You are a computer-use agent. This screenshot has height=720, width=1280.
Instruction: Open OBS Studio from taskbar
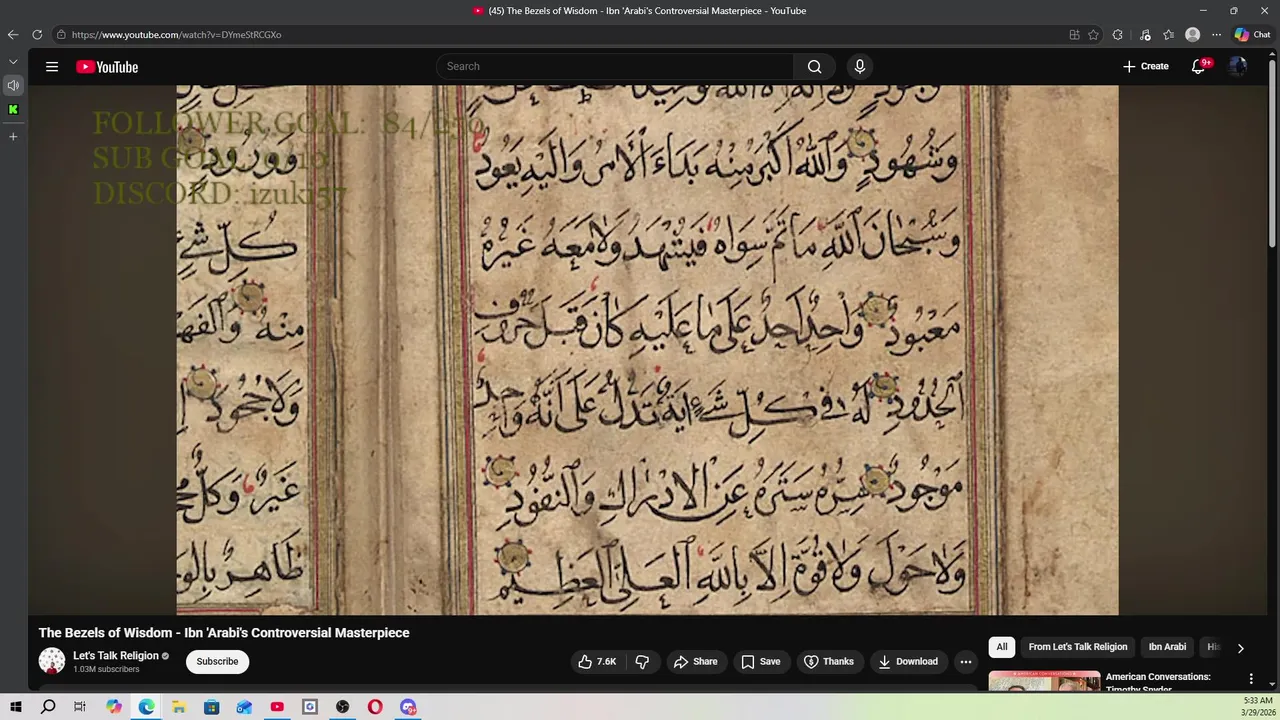tap(343, 707)
